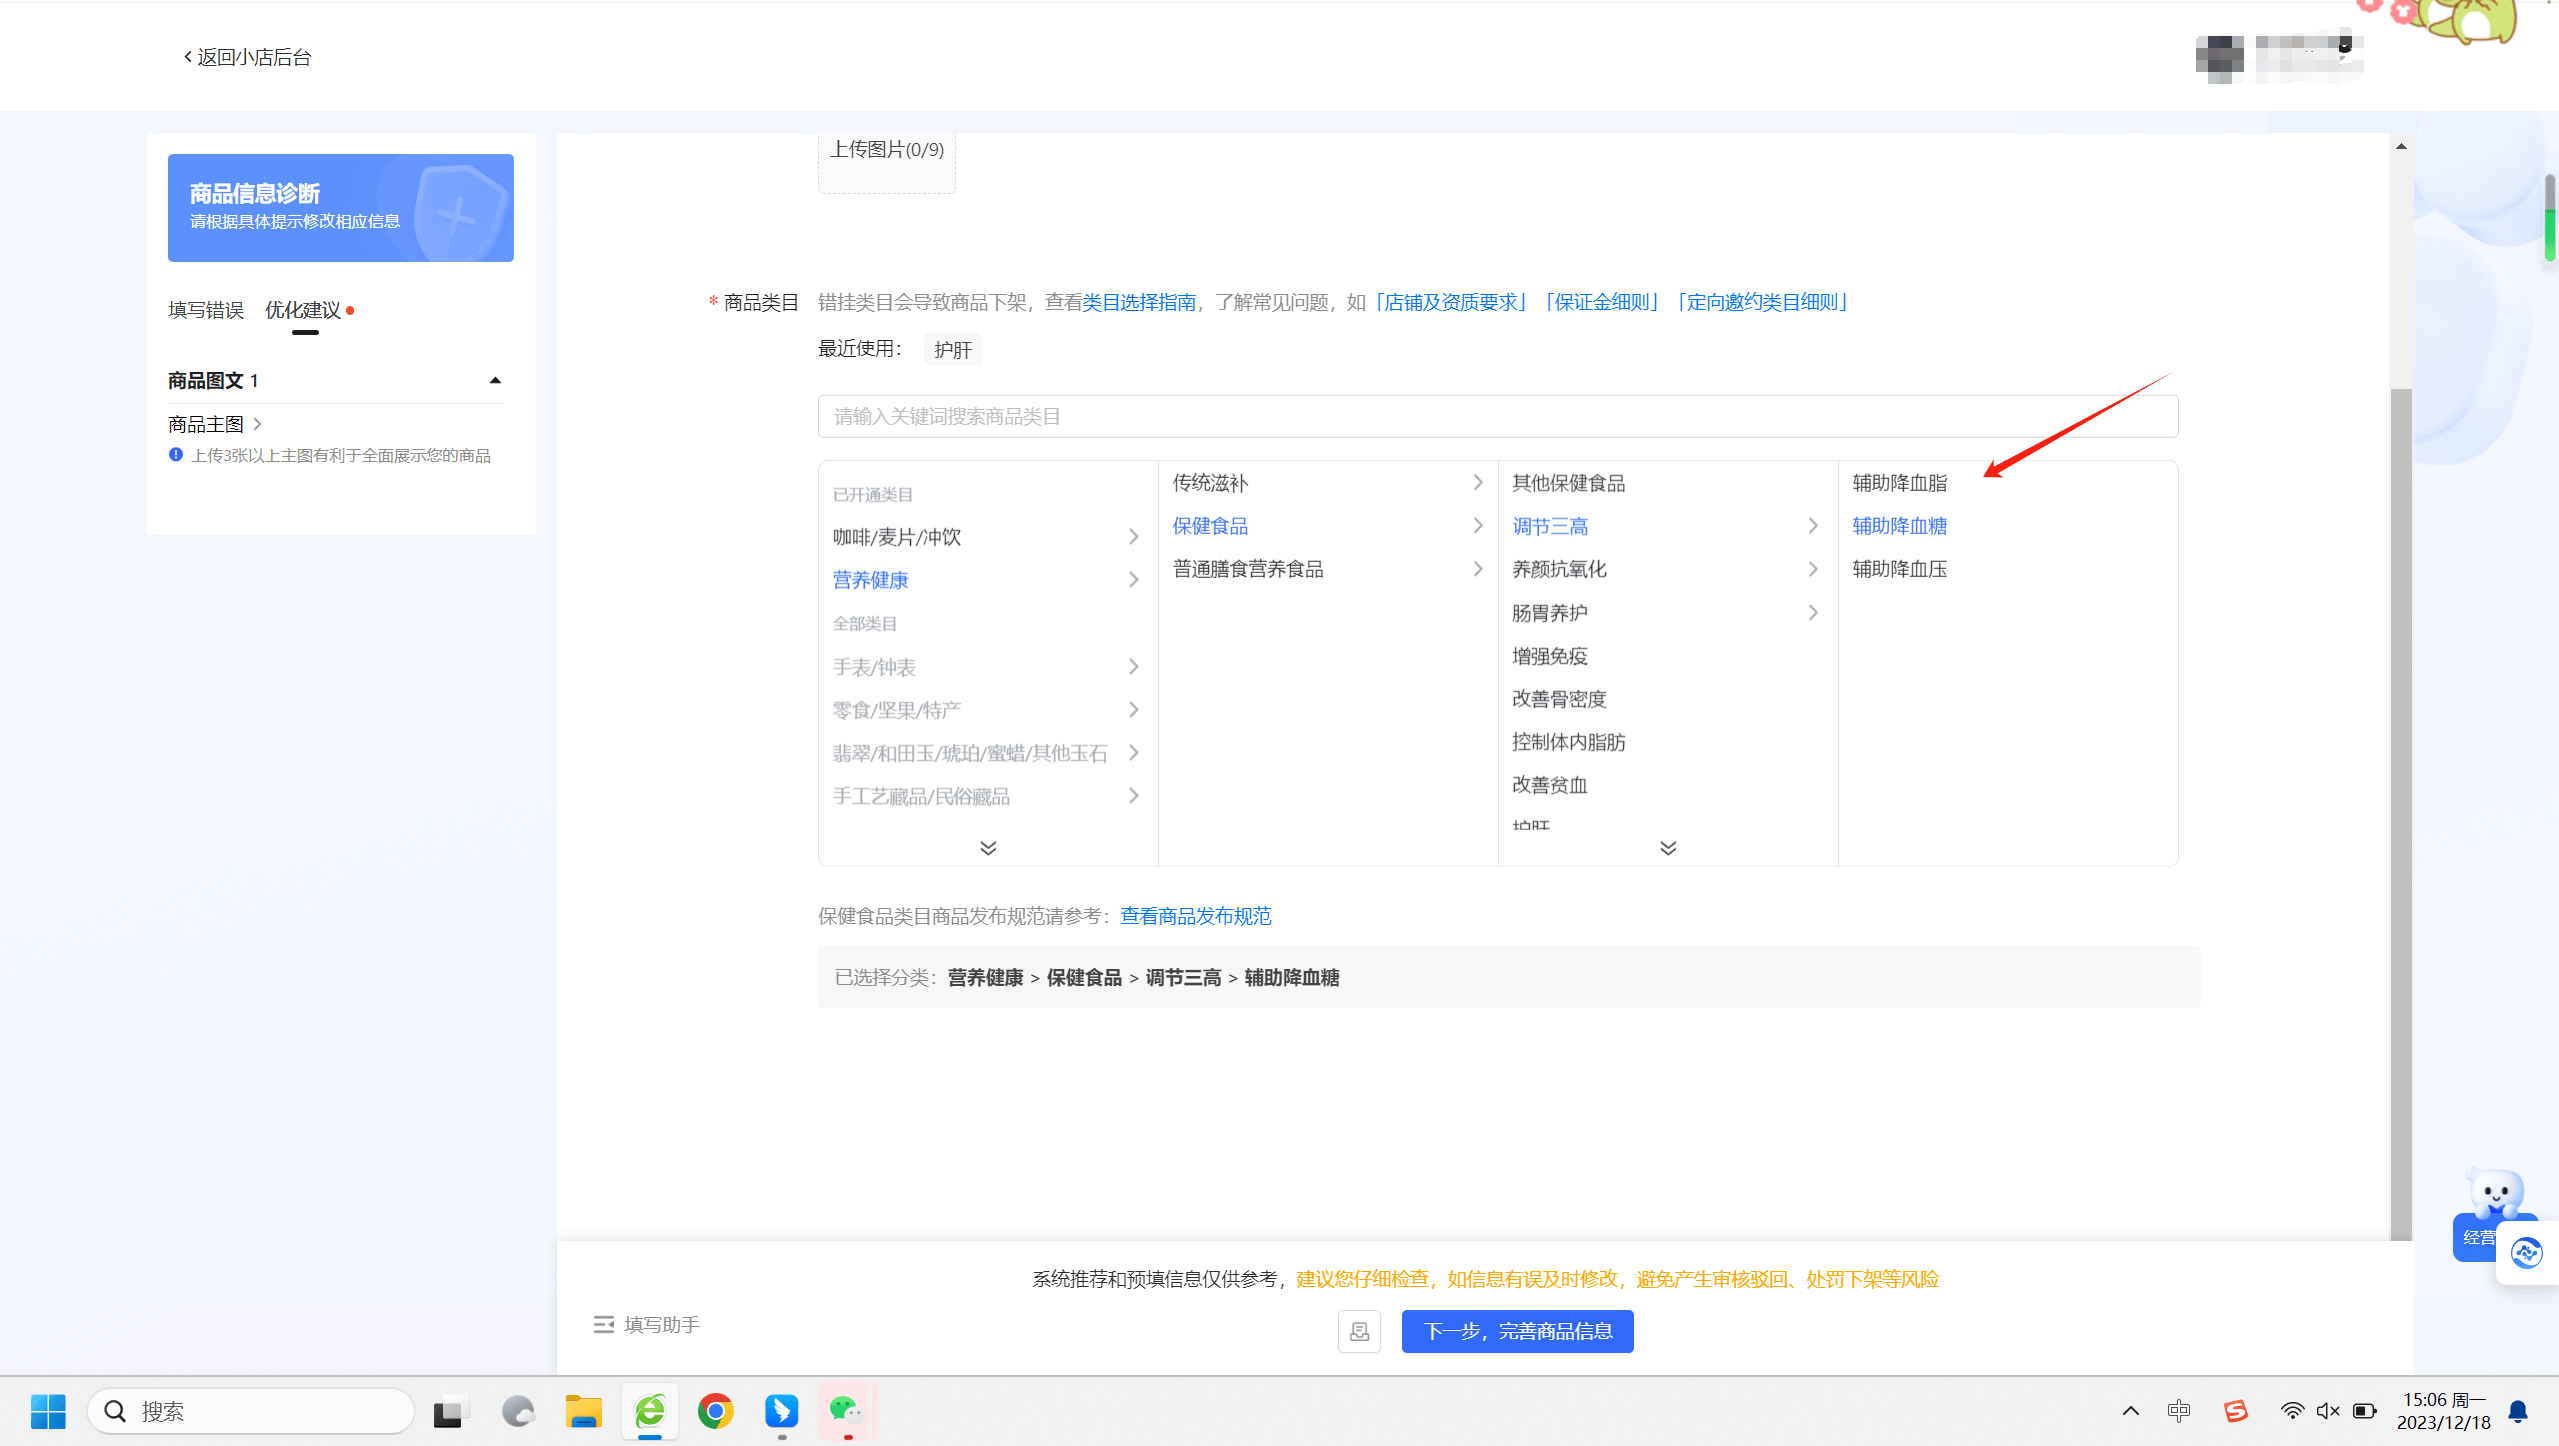Choose the 调节三高 category
The height and width of the screenshot is (1446, 2559).
(x=1550, y=526)
